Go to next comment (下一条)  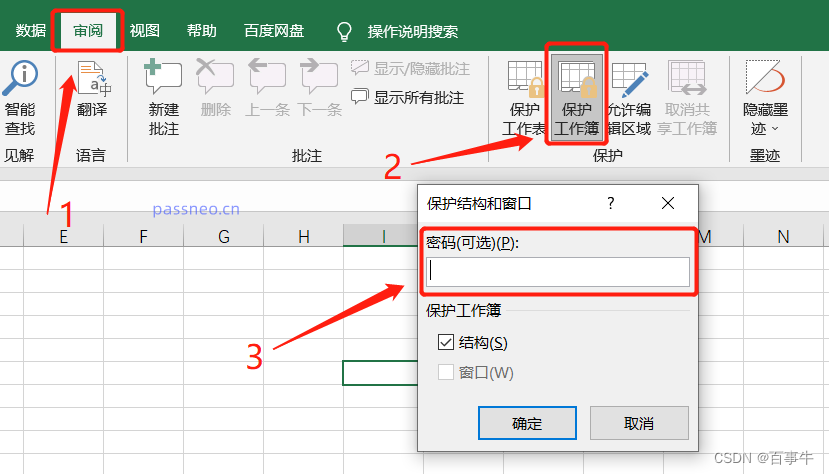click(319, 88)
